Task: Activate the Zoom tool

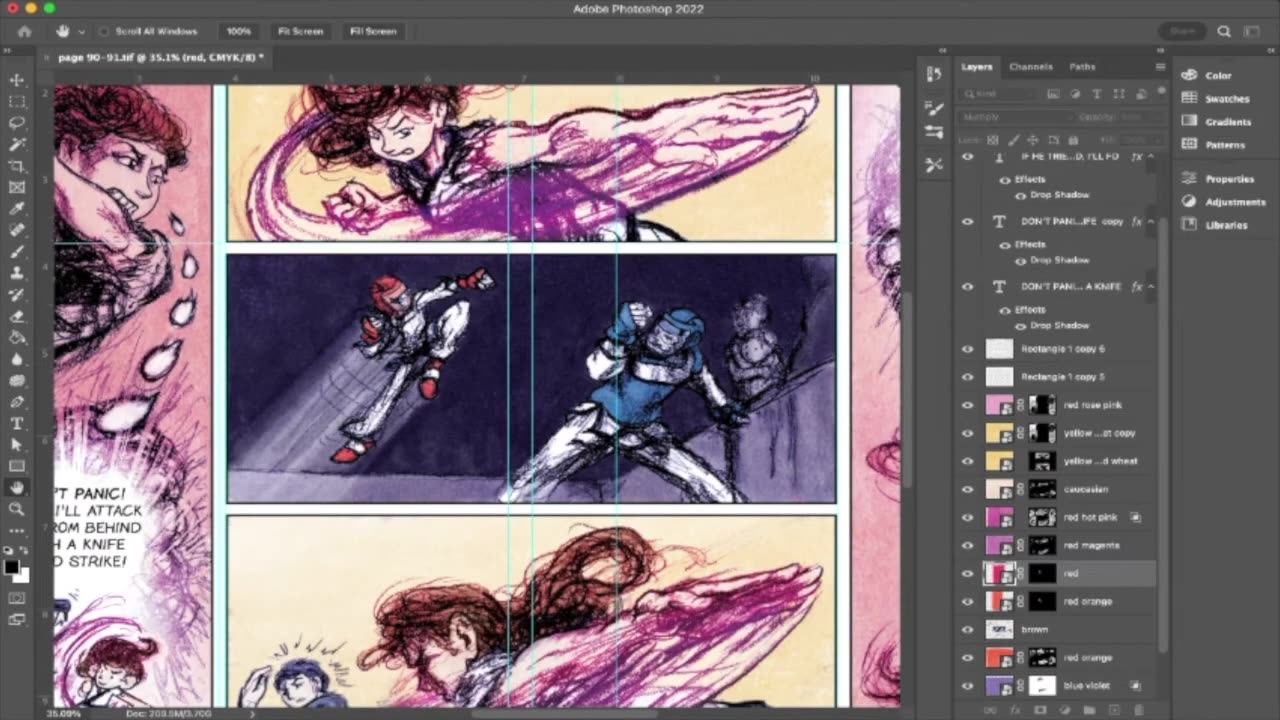Action: click(17, 509)
